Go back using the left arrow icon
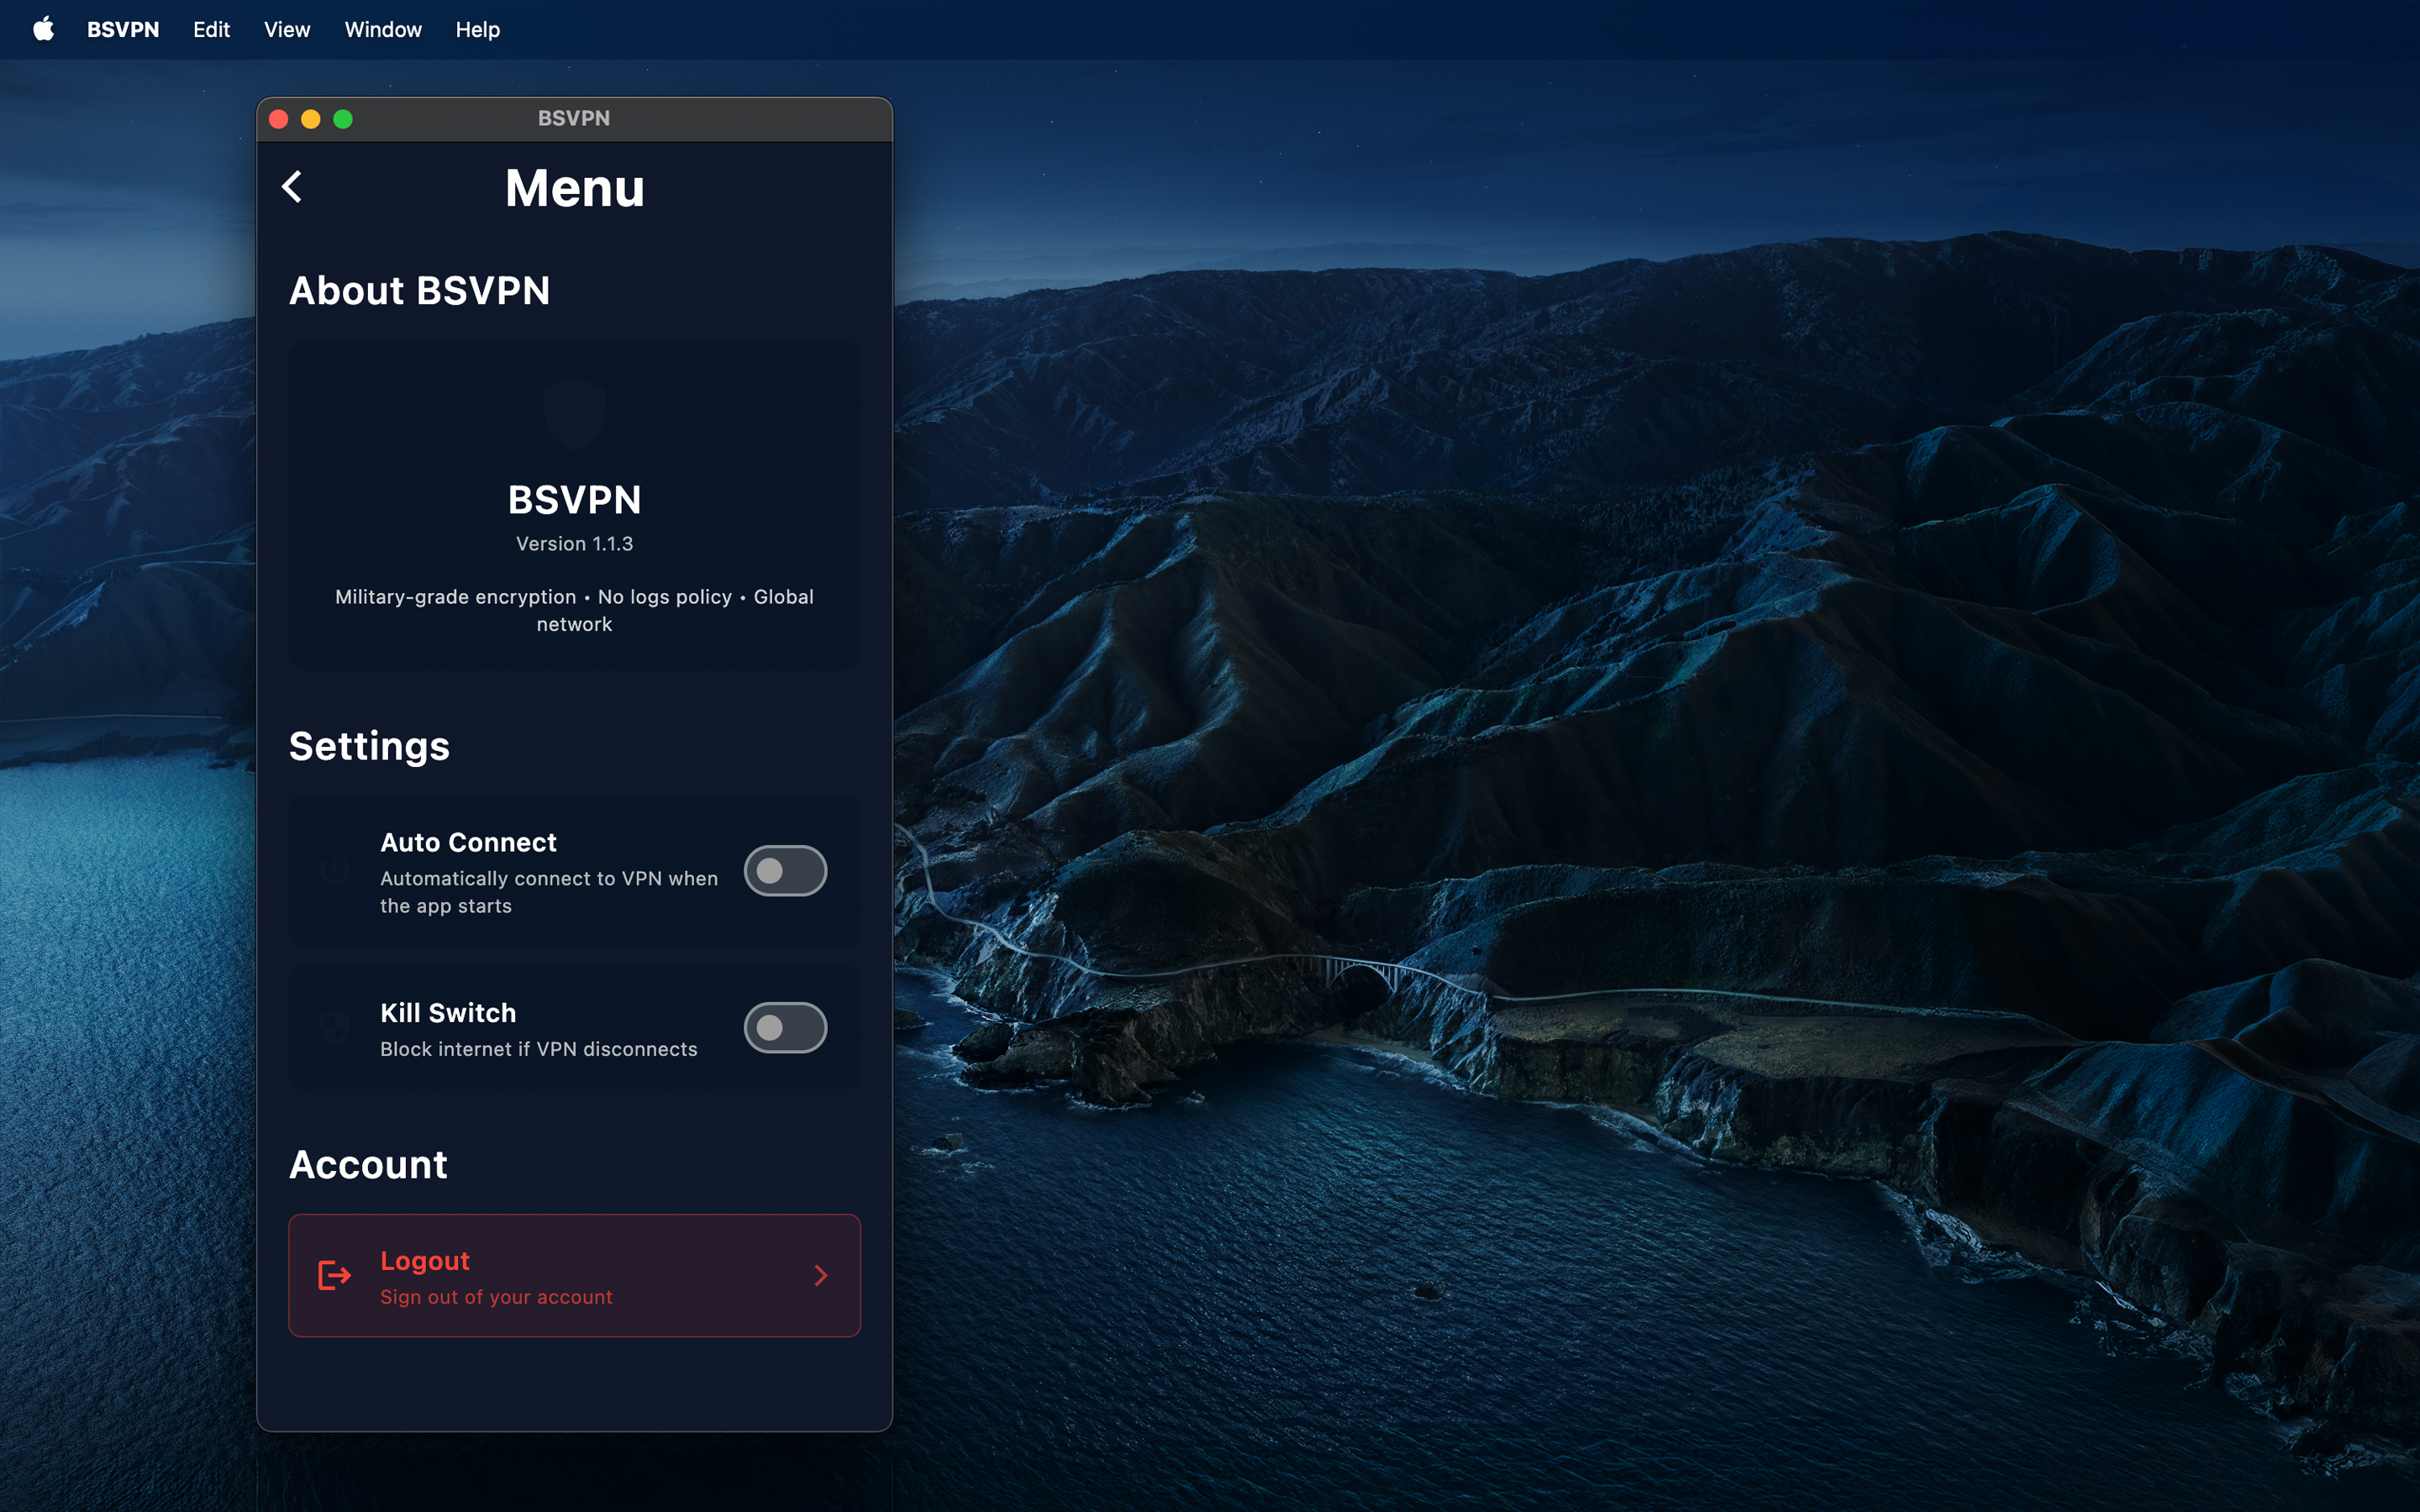 coord(292,187)
